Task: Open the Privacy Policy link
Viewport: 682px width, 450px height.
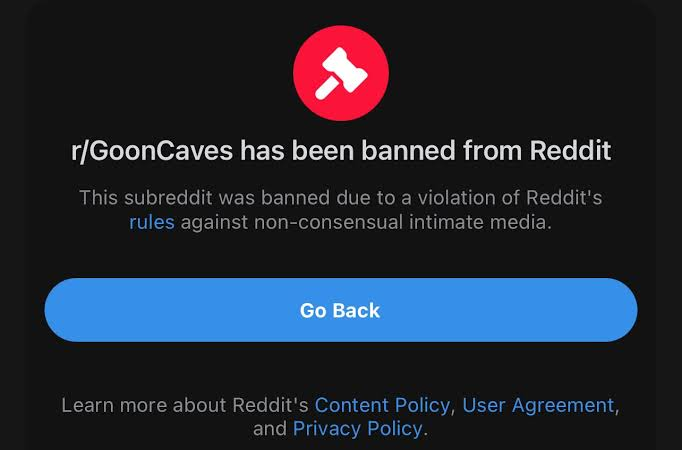Action: coord(358,429)
